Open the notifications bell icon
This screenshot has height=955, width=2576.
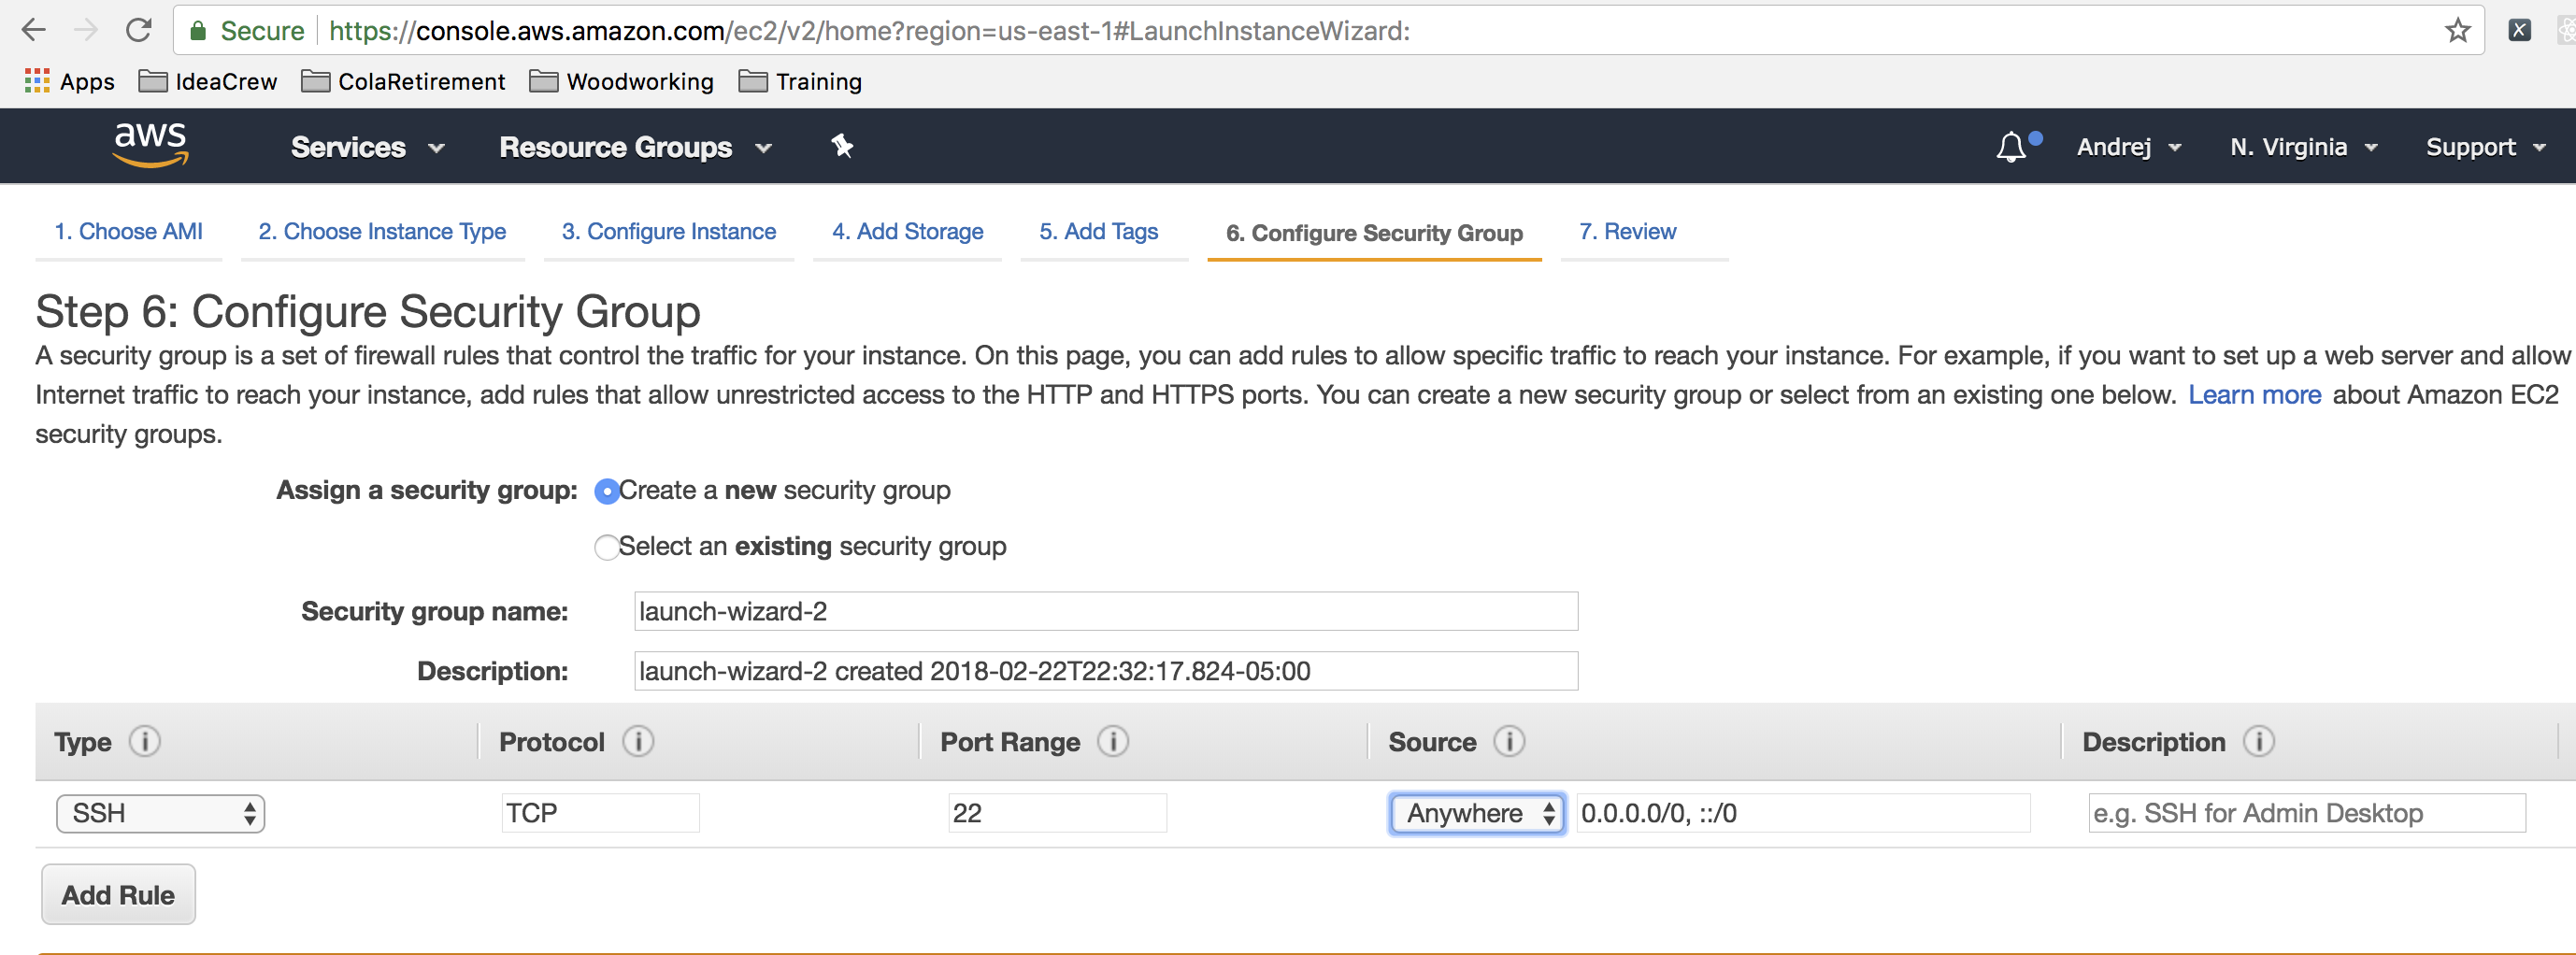pyautogui.click(x=2011, y=147)
